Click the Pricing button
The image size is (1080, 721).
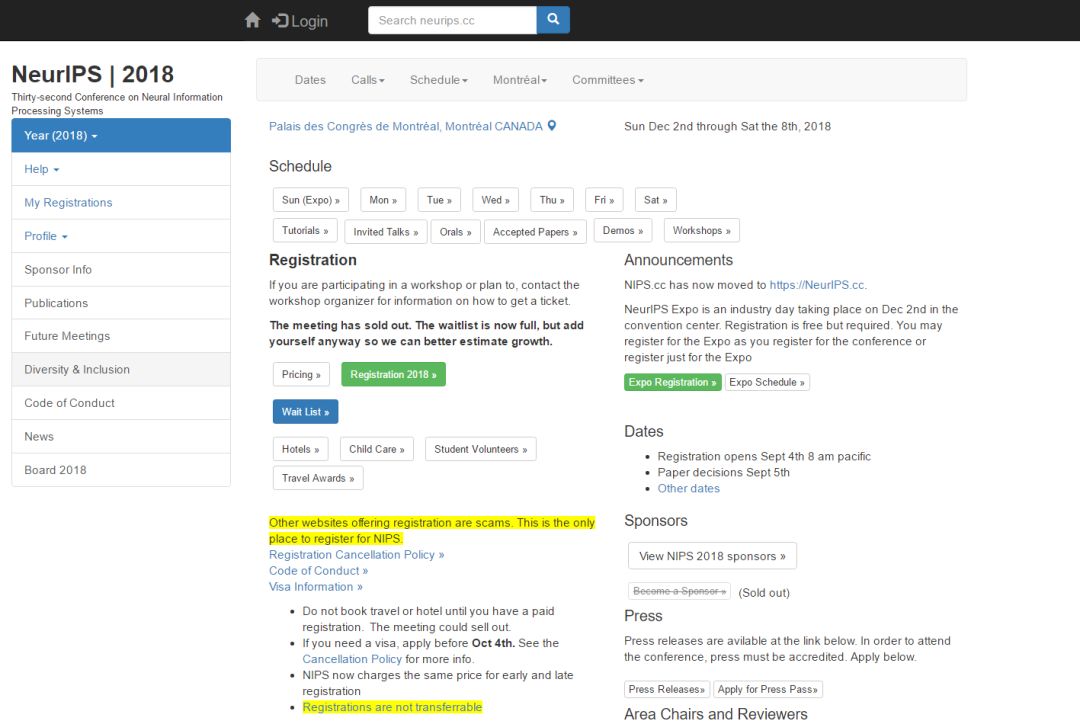(x=301, y=375)
